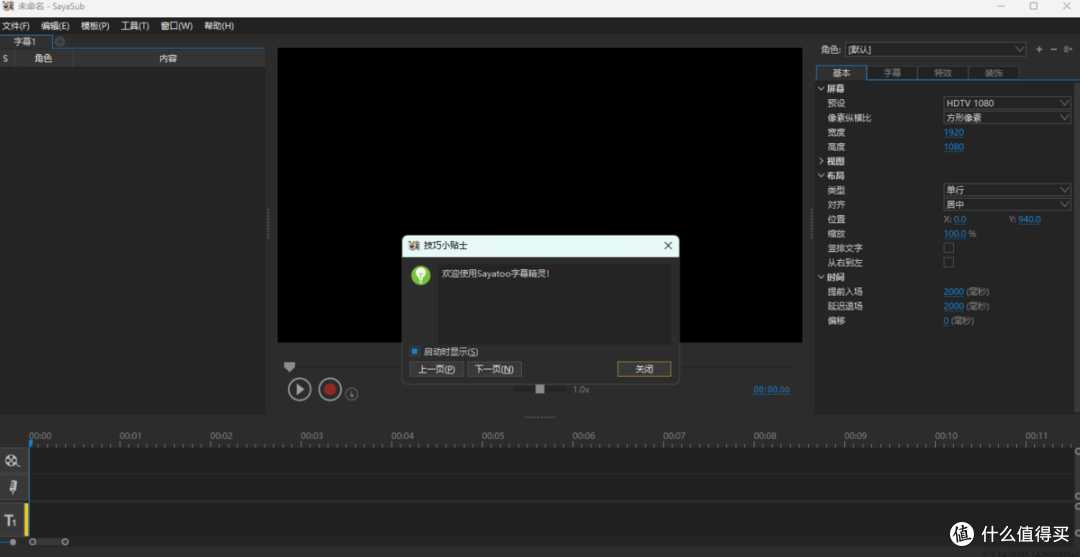Click the 00:00.00 timecode link
The width and height of the screenshot is (1080, 557).
click(771, 390)
